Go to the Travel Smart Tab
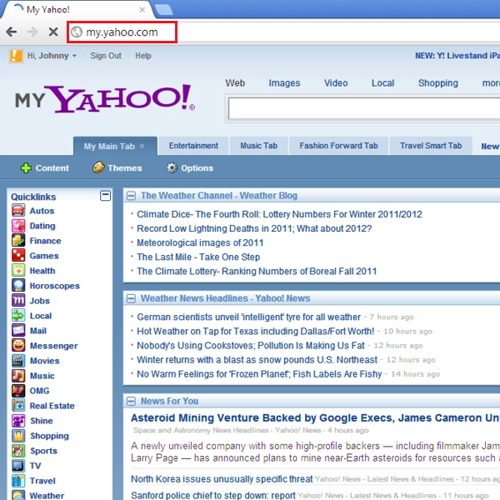500x500 pixels. [431, 146]
